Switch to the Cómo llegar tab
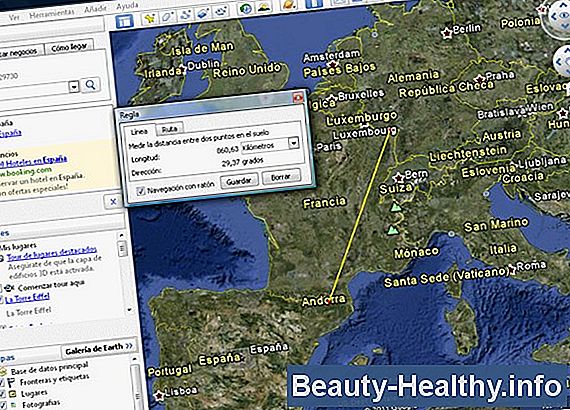570x410 pixels. [69, 47]
